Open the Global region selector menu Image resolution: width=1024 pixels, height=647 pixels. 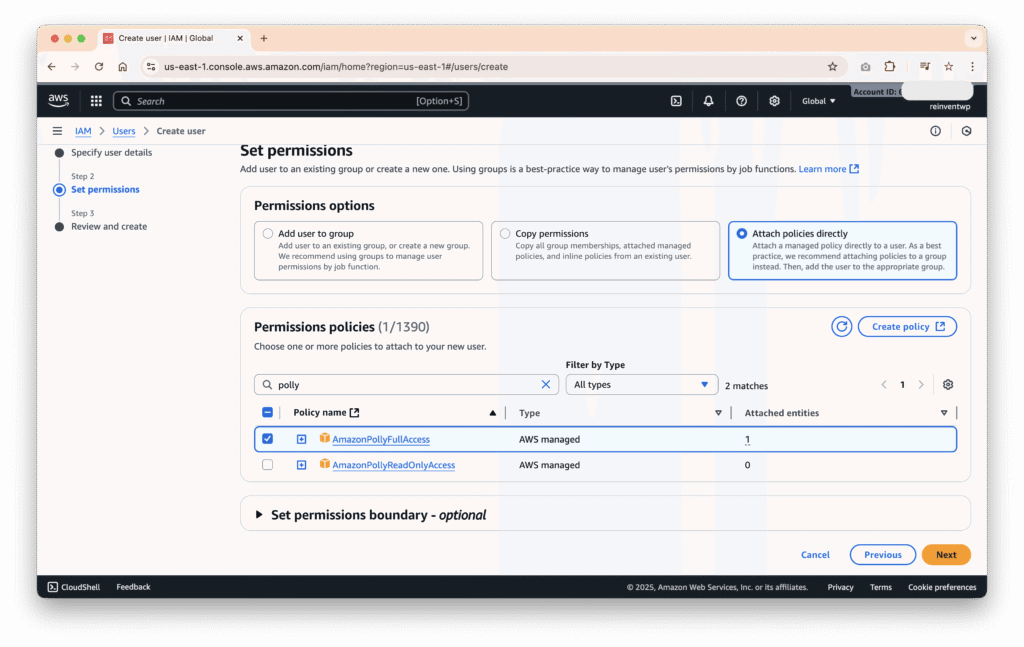tap(818, 101)
